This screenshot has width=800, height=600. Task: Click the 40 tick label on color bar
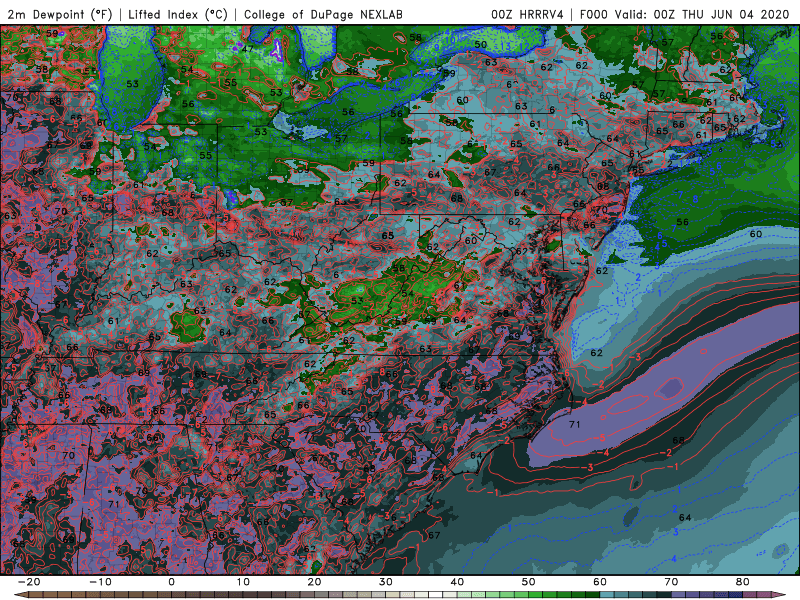coord(457,582)
